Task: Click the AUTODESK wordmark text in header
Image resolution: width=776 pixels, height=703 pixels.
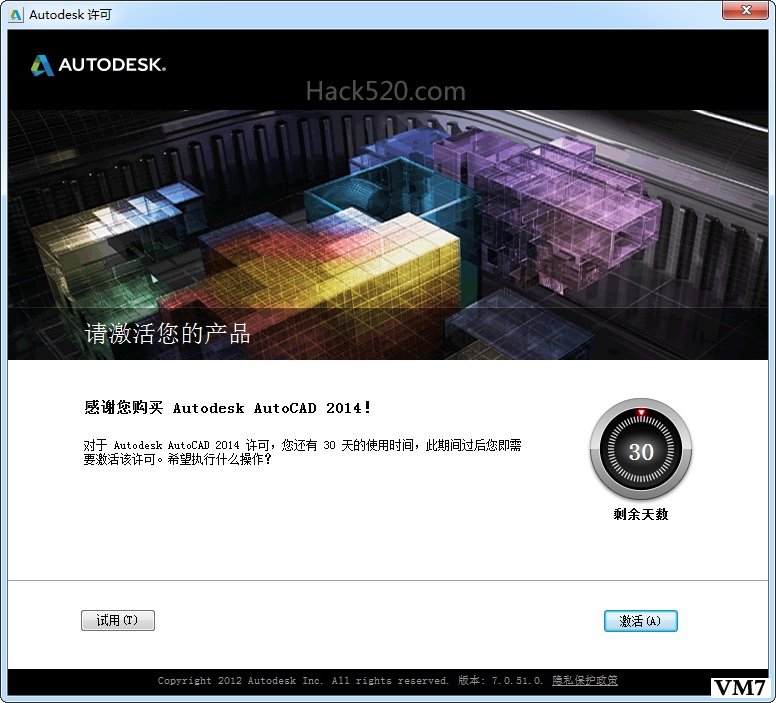Action: (112, 65)
